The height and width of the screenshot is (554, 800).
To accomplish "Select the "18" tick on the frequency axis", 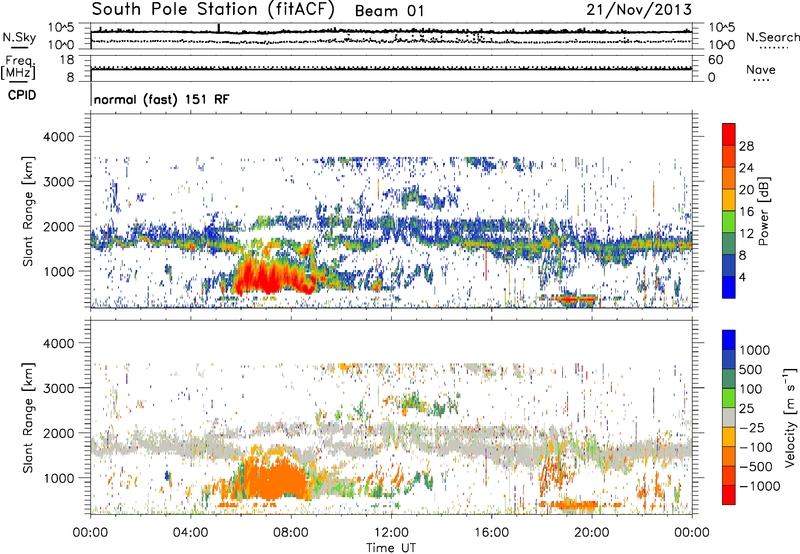I will pyautogui.click(x=67, y=60).
